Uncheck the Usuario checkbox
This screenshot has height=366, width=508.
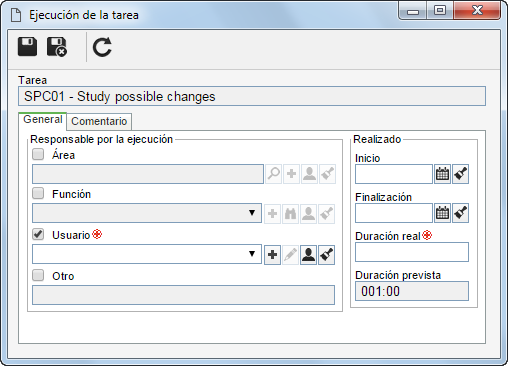[38, 234]
